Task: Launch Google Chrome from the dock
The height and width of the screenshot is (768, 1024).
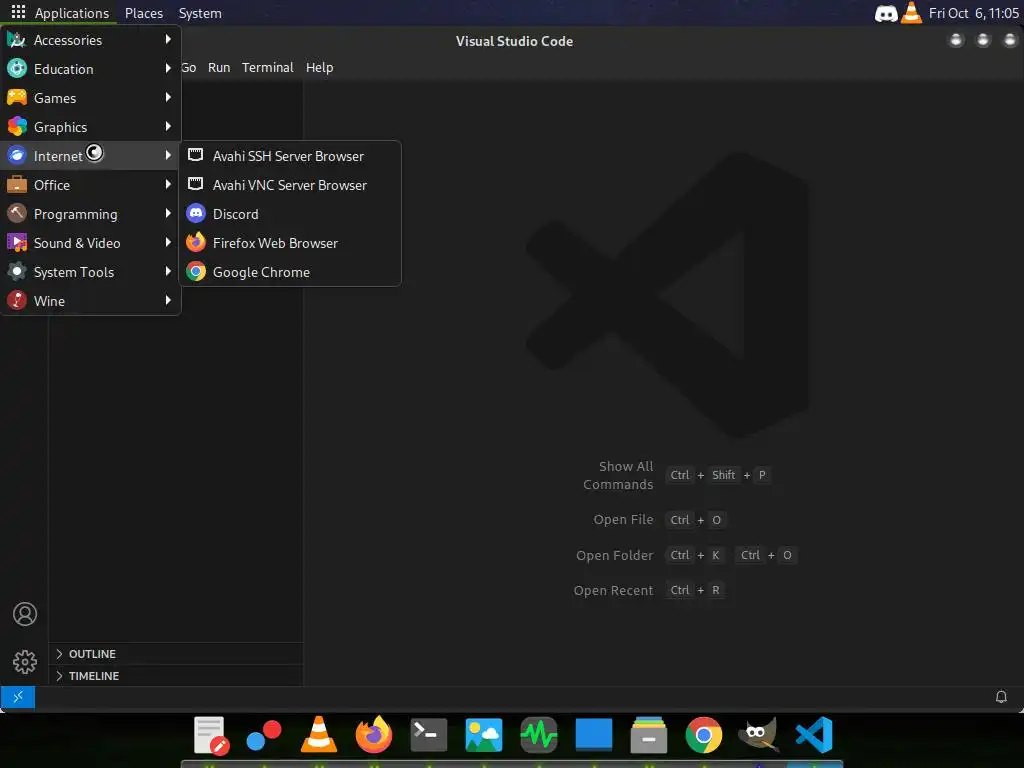Action: [703, 735]
